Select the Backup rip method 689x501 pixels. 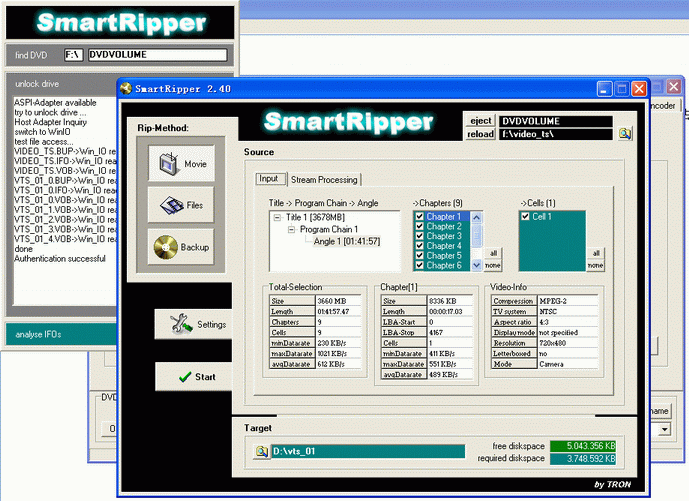pyautogui.click(x=181, y=247)
